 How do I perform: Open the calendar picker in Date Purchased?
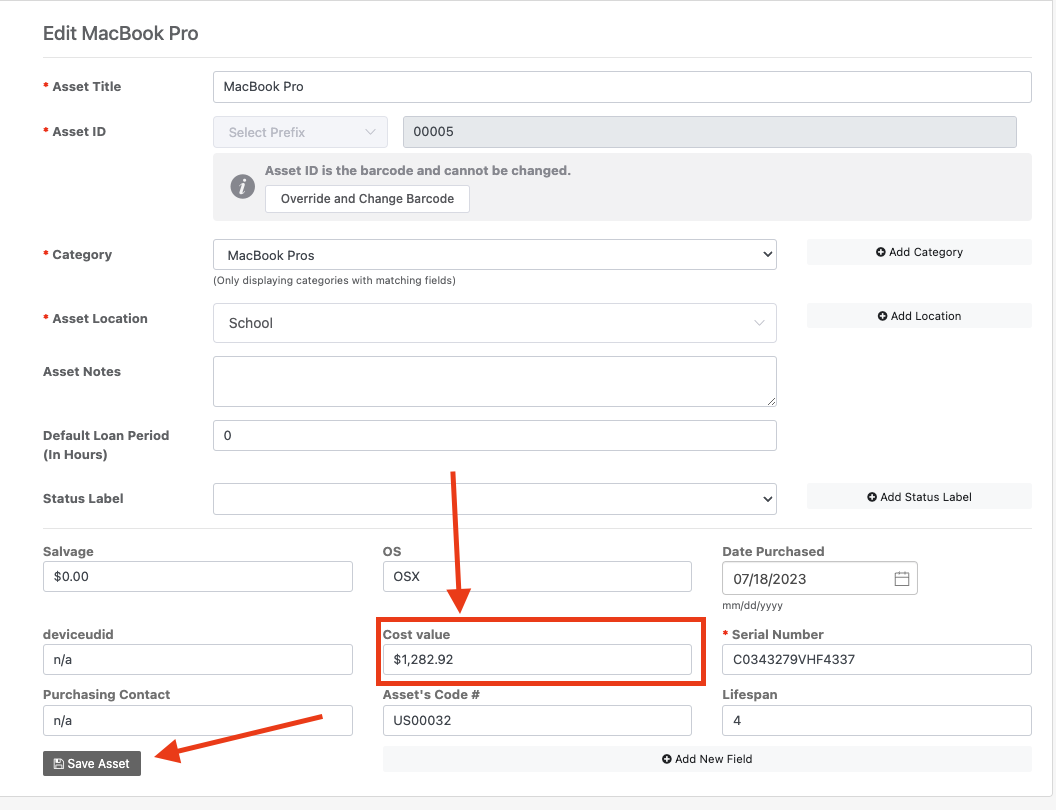click(x=902, y=578)
